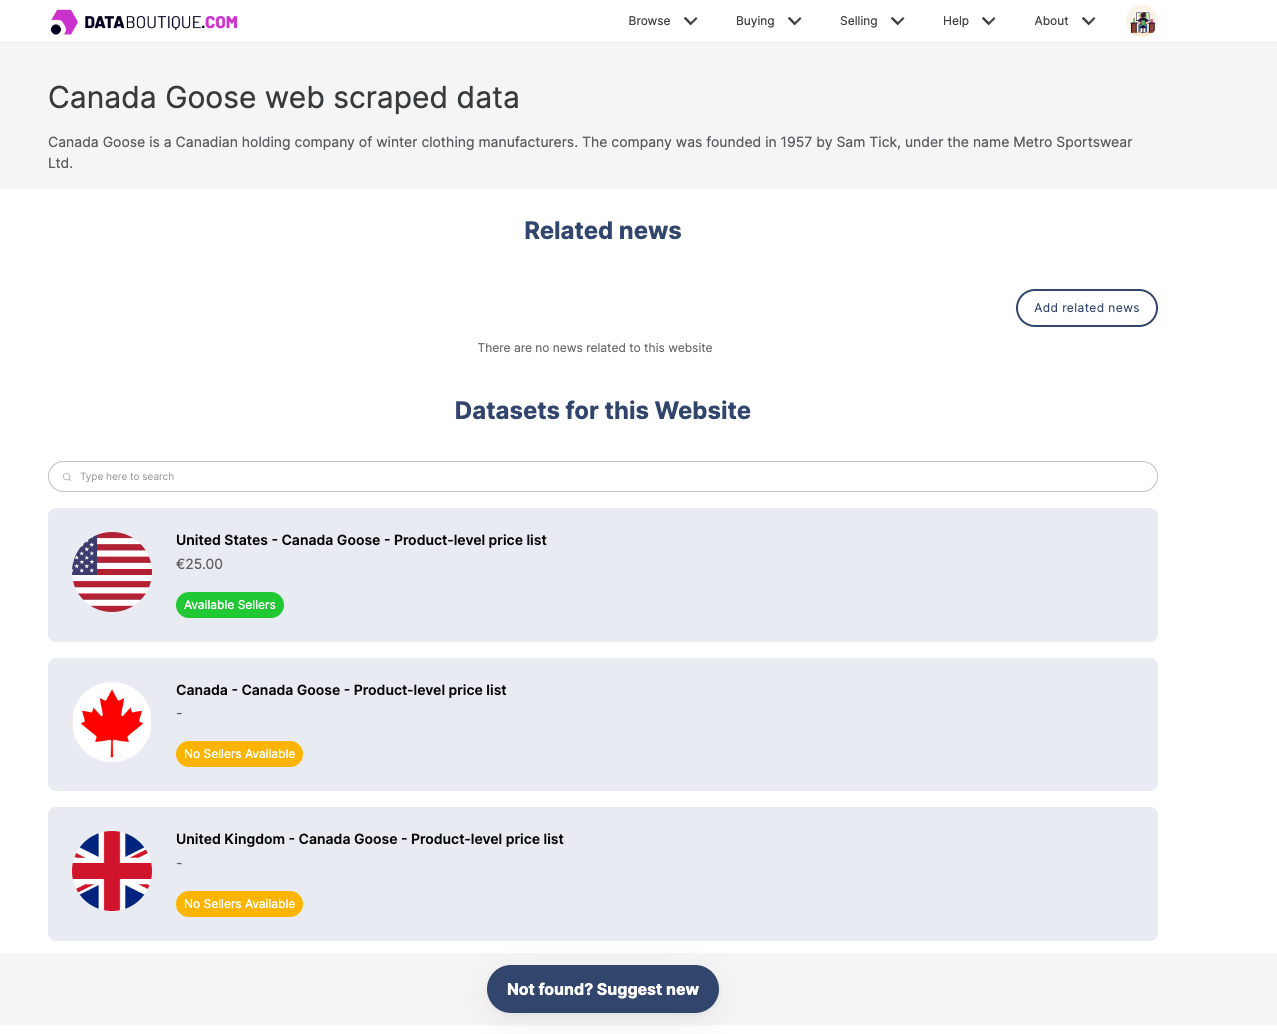This screenshot has height=1034, width=1277.
Task: Click Not found? Suggest new button
Action: pos(603,989)
